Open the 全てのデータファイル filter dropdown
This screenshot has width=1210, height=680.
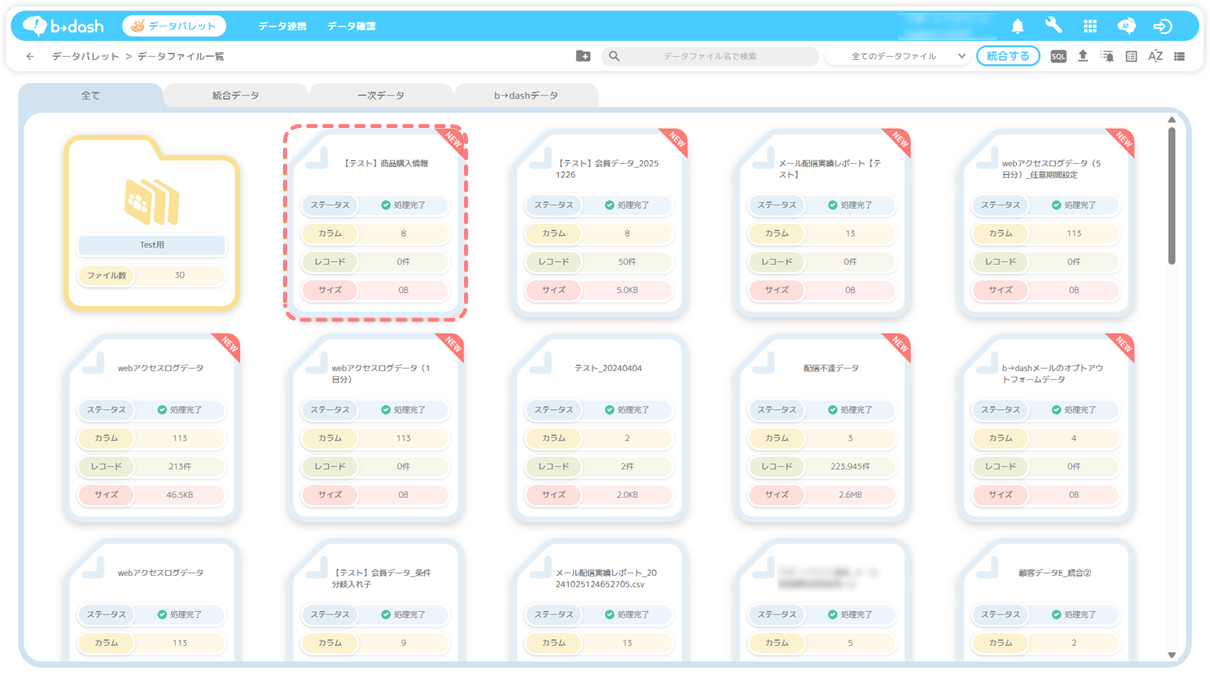point(908,57)
